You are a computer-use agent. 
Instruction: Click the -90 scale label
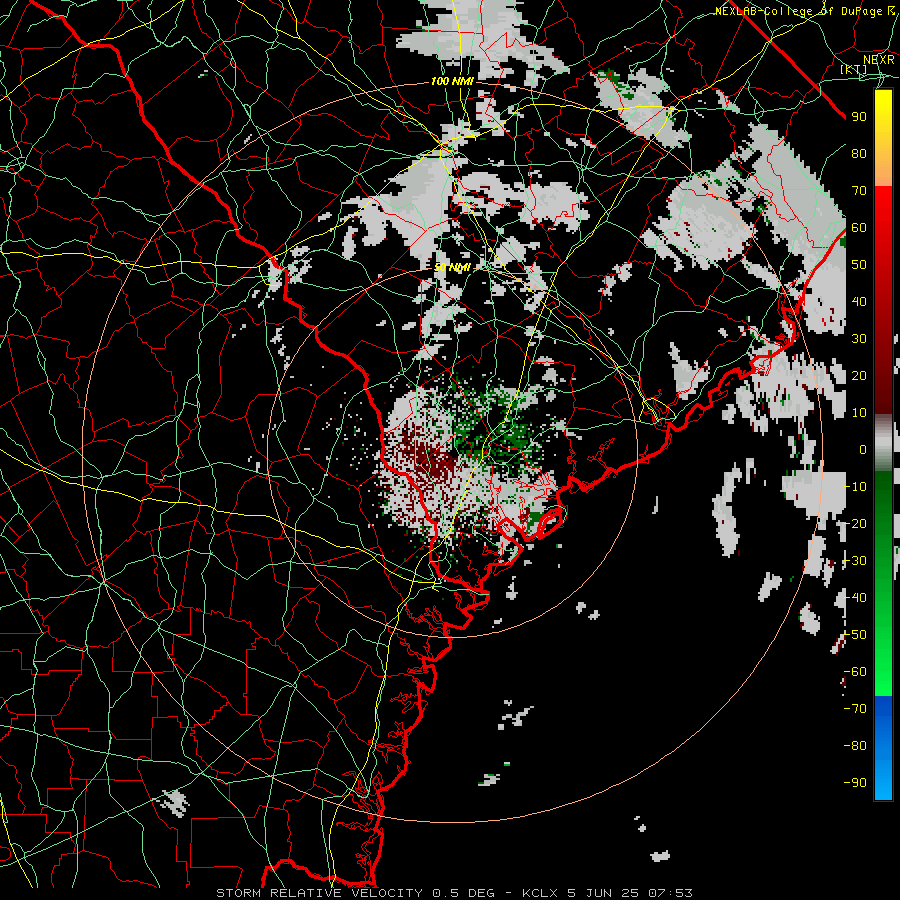click(x=855, y=783)
